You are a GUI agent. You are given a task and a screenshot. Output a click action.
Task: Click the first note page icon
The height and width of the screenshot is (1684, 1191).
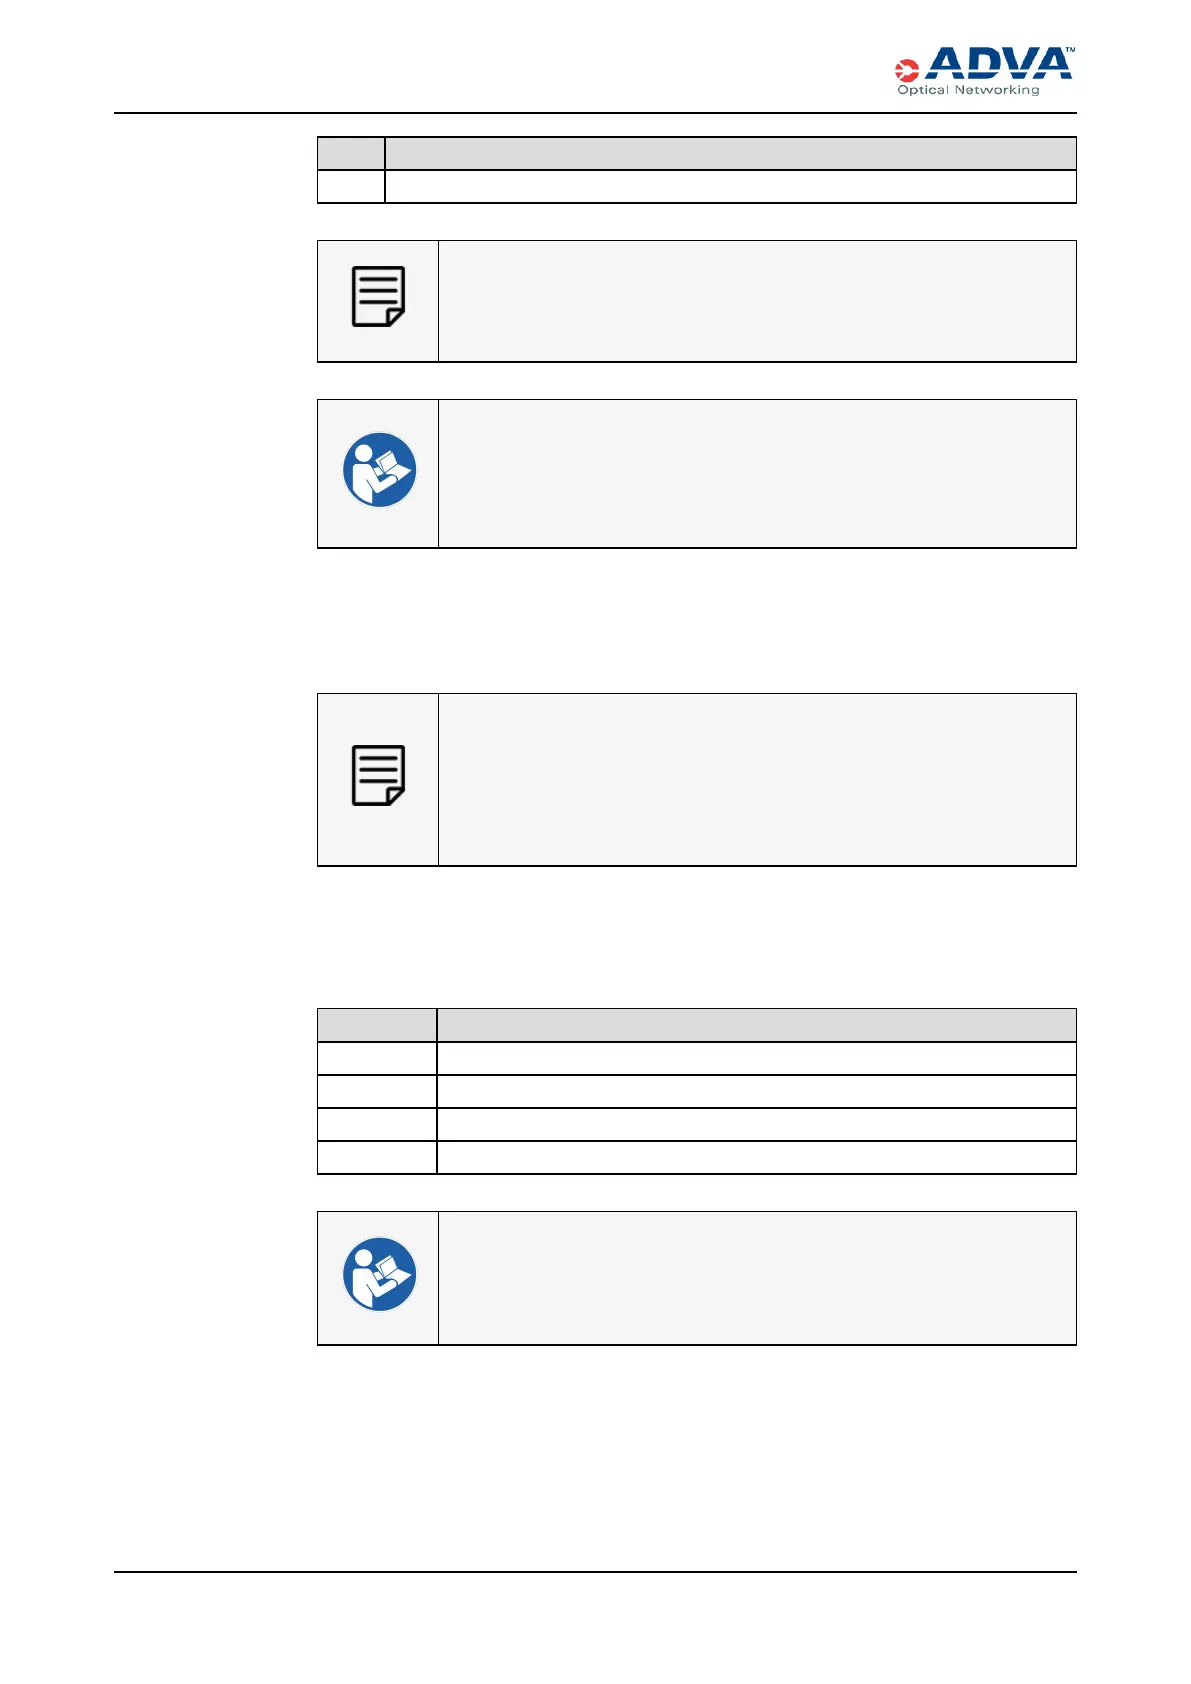coord(378,297)
